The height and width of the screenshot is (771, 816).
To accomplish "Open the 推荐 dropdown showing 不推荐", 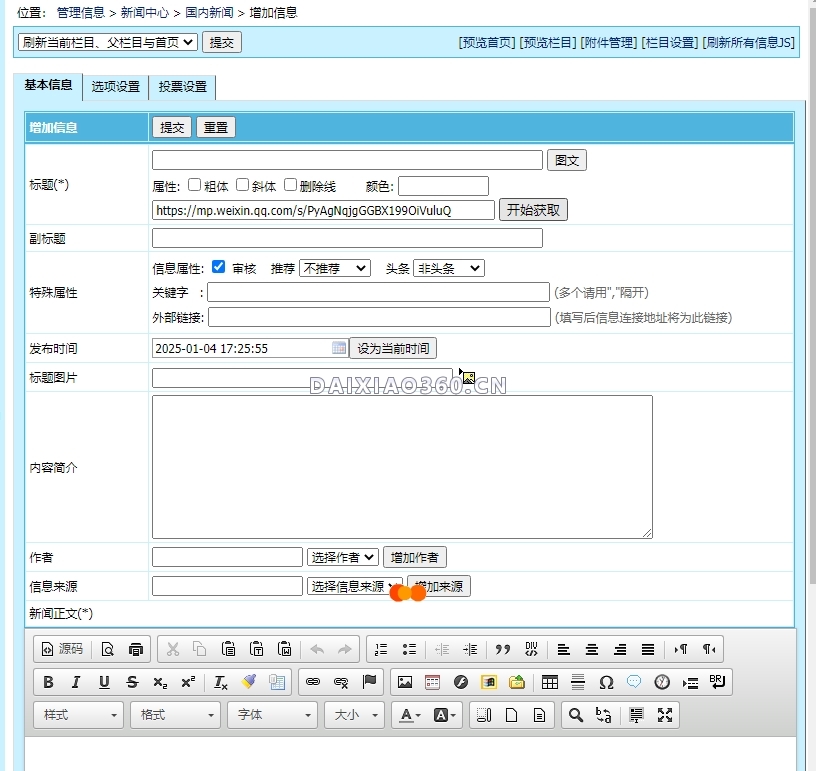I will (335, 268).
